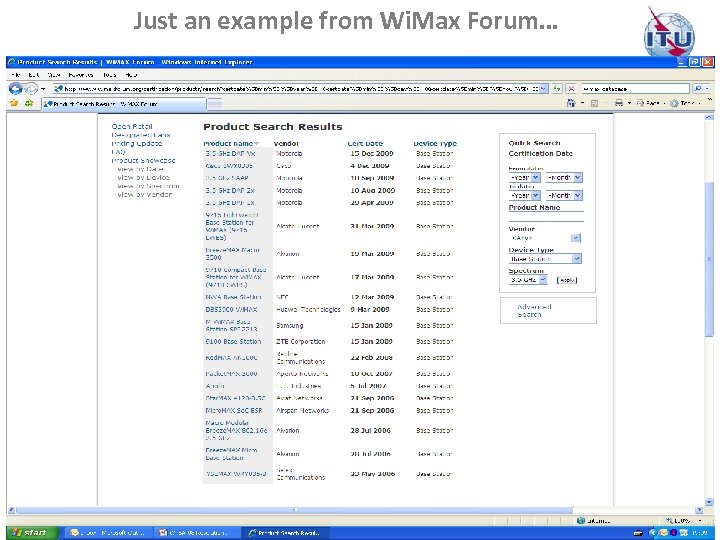The width and height of the screenshot is (720, 540).
Task: Click the Add to Favorites star-plus icon
Action: (x=29, y=103)
